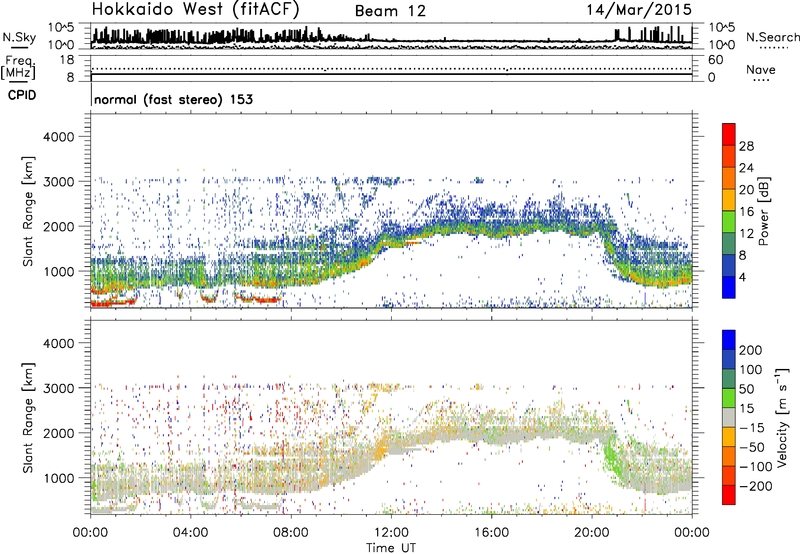Click the '4' tick on Power colorbar
This screenshot has height=554, width=800.
click(x=743, y=277)
